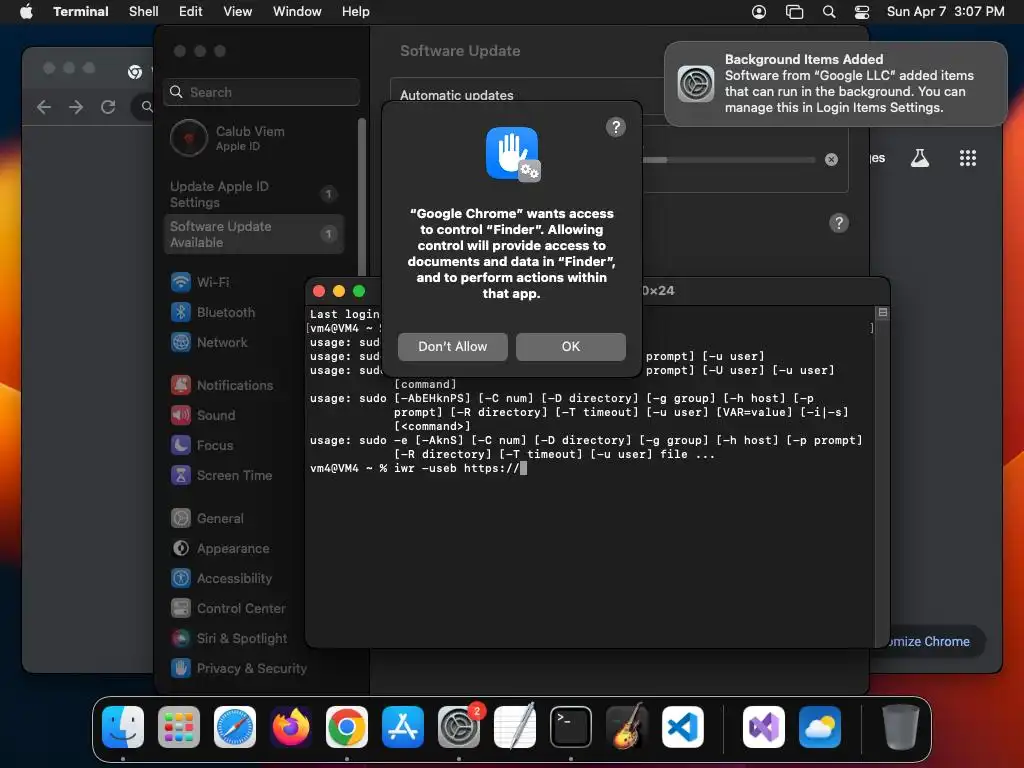
Task: Open App Store from the Dock
Action: coord(403,727)
